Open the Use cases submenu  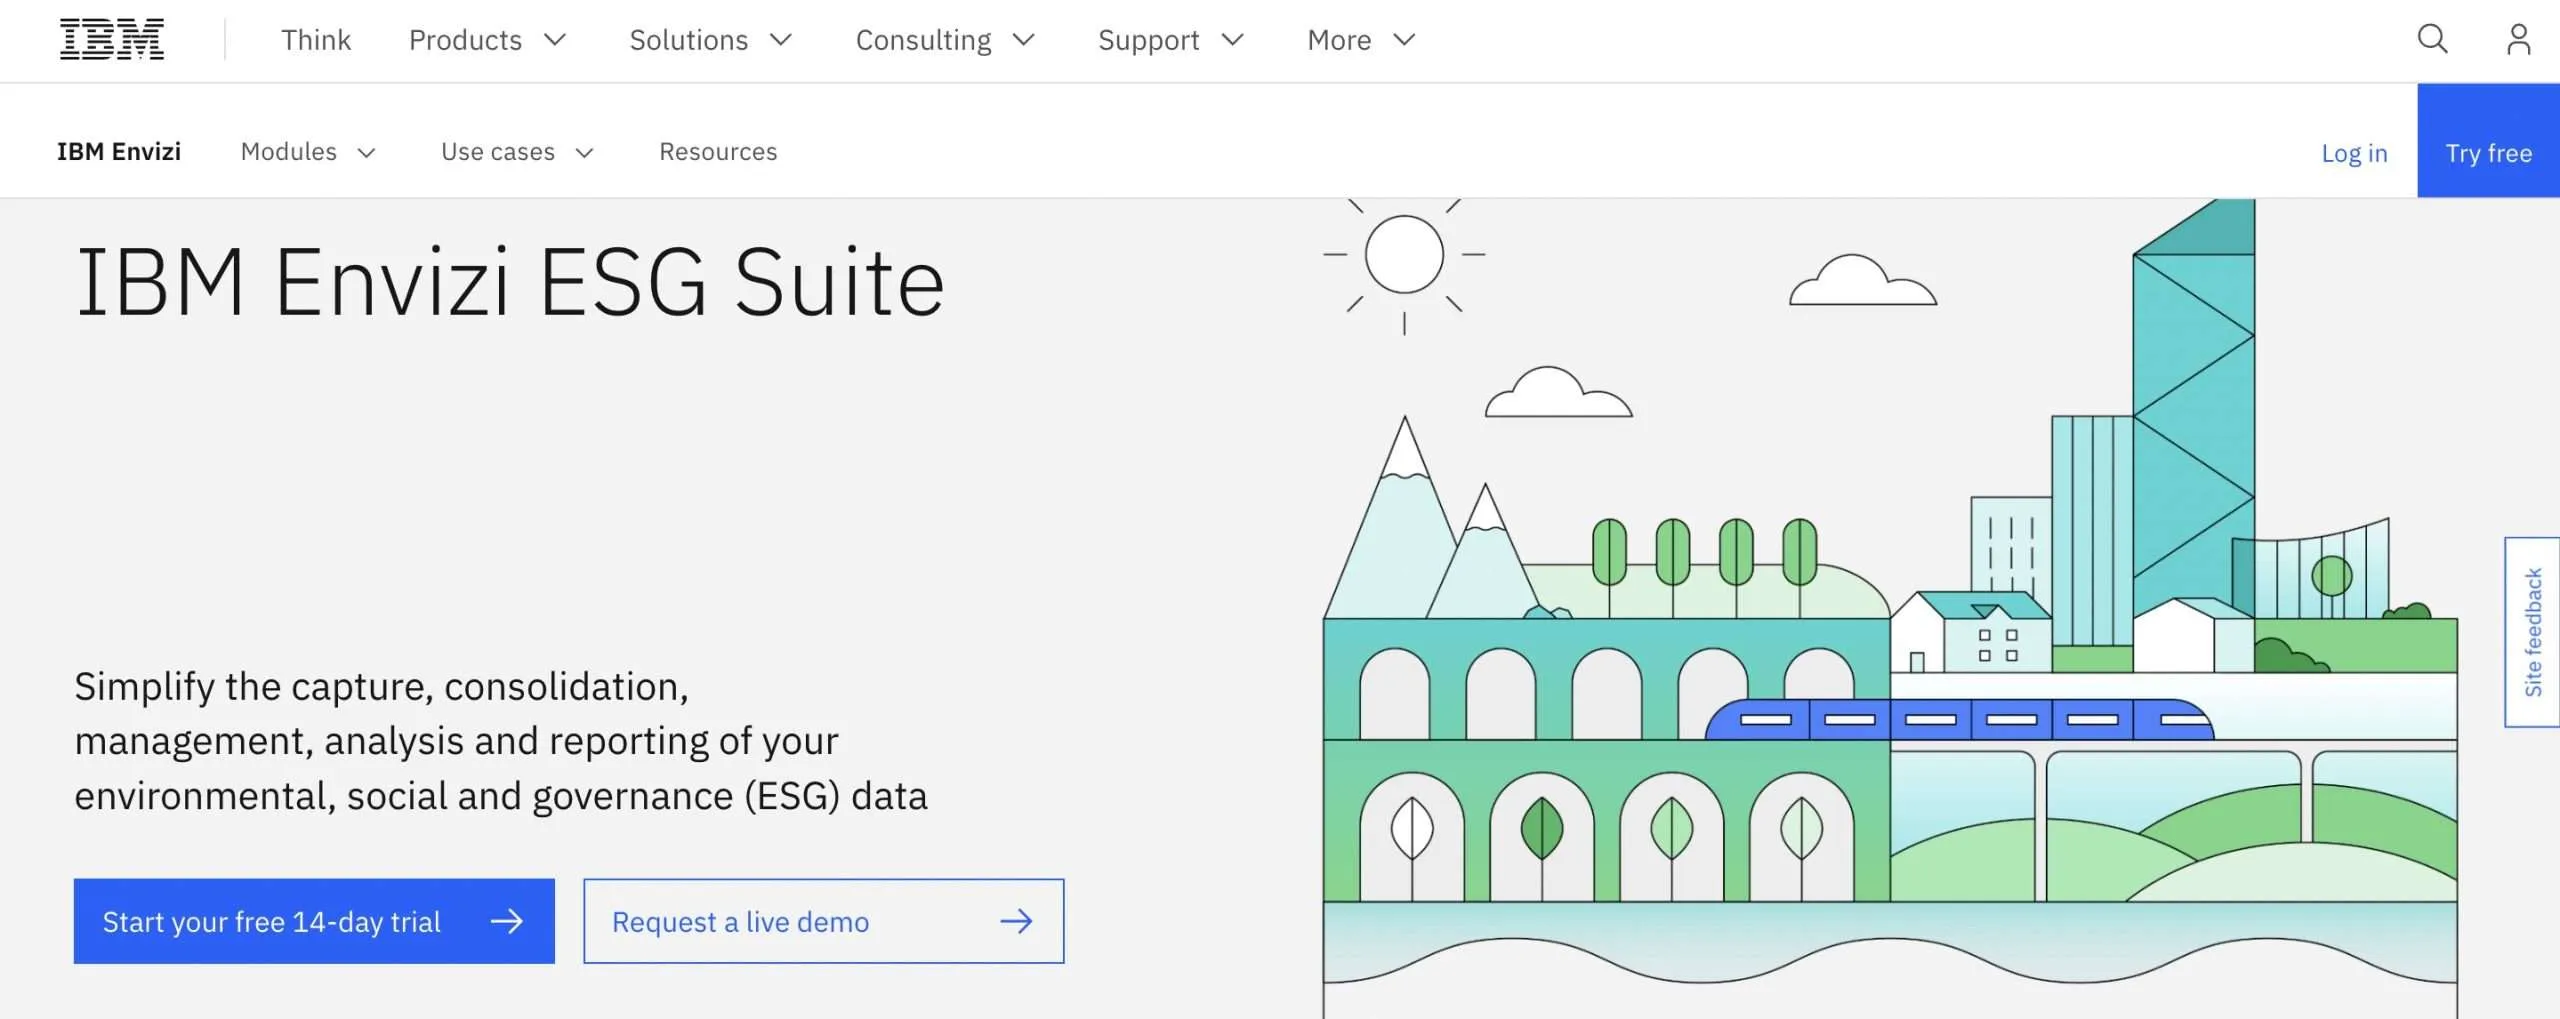click(518, 152)
